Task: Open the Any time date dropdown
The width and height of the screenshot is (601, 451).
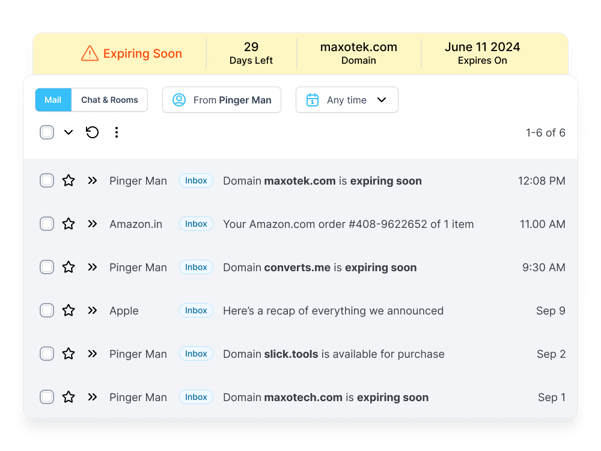Action: tap(347, 100)
